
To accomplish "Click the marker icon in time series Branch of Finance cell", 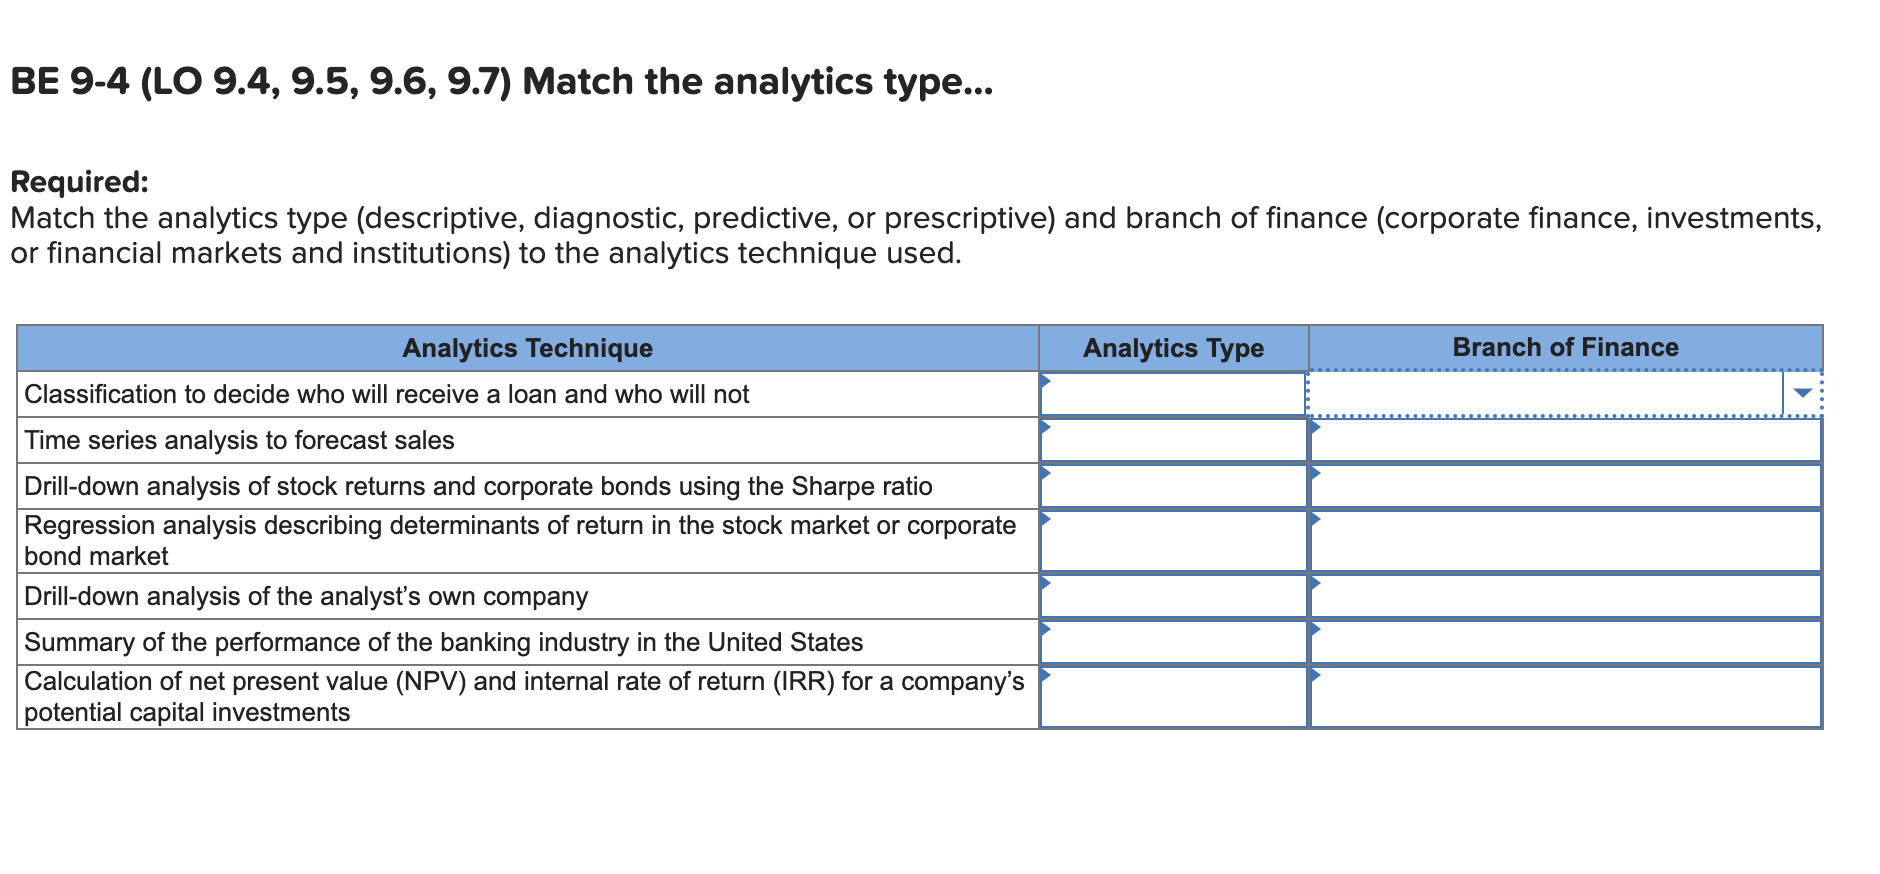I will click(x=1316, y=428).
